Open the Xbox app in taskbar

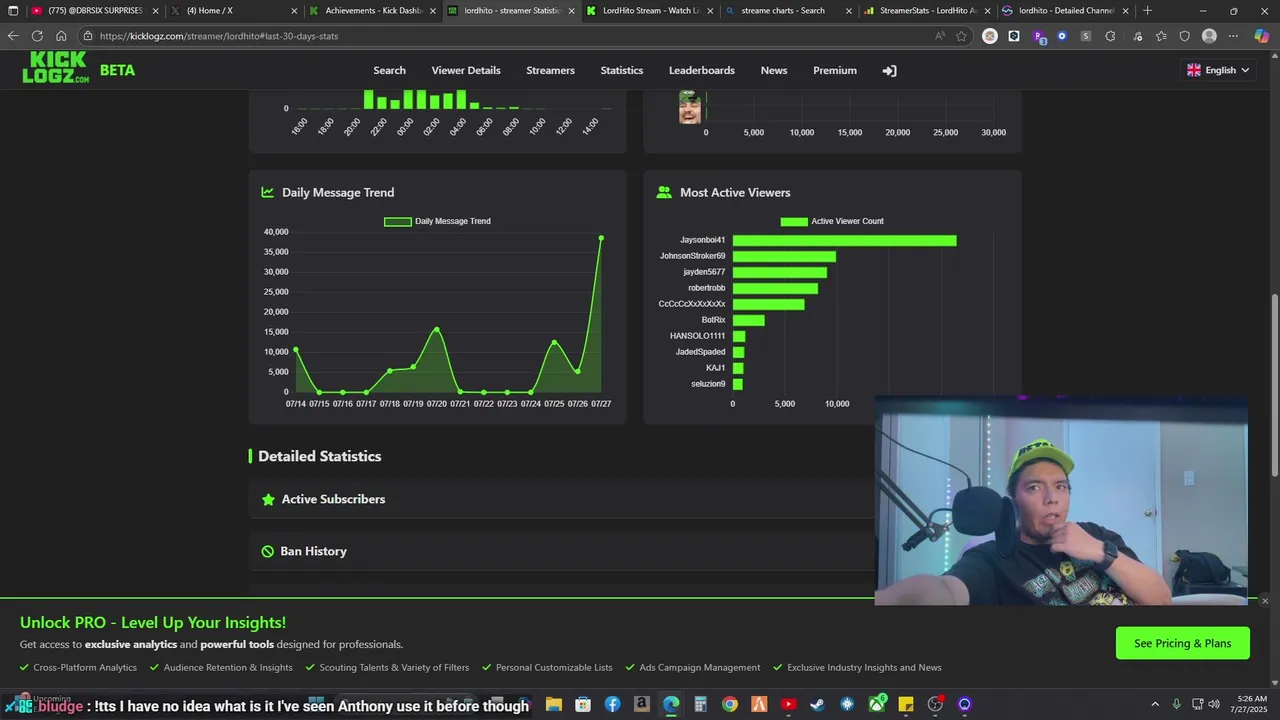point(877,704)
